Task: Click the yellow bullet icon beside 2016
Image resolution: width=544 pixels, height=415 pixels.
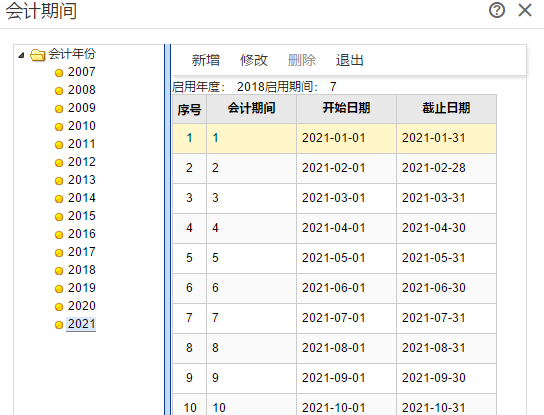Action: click(x=59, y=235)
